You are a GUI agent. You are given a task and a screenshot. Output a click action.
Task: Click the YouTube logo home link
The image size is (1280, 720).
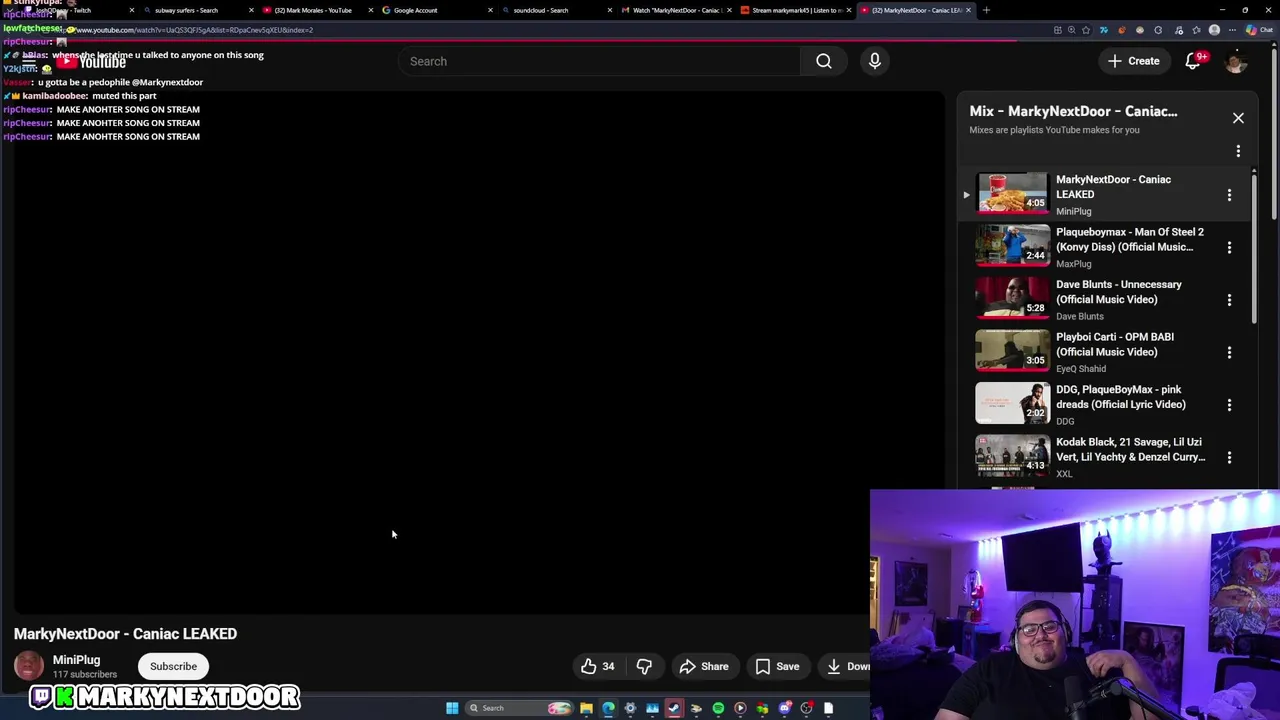90,62
